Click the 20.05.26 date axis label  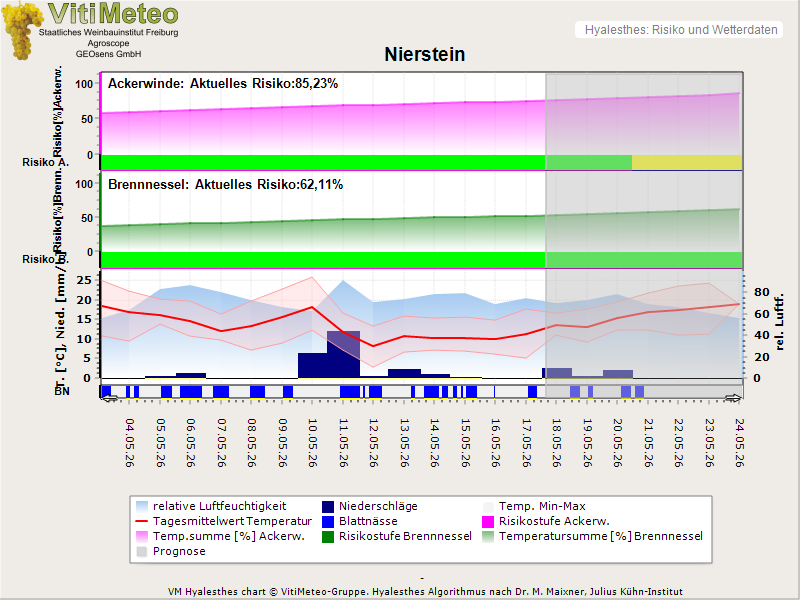(617, 443)
